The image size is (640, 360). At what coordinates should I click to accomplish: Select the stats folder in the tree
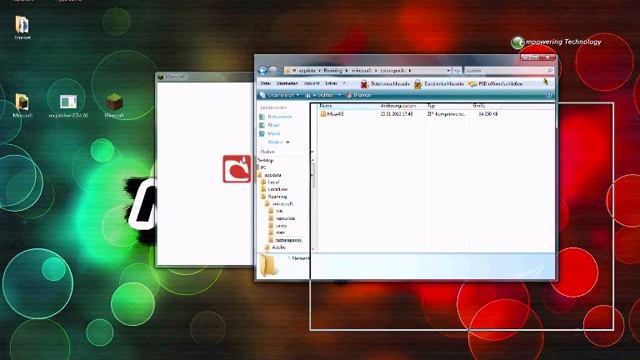(280, 233)
